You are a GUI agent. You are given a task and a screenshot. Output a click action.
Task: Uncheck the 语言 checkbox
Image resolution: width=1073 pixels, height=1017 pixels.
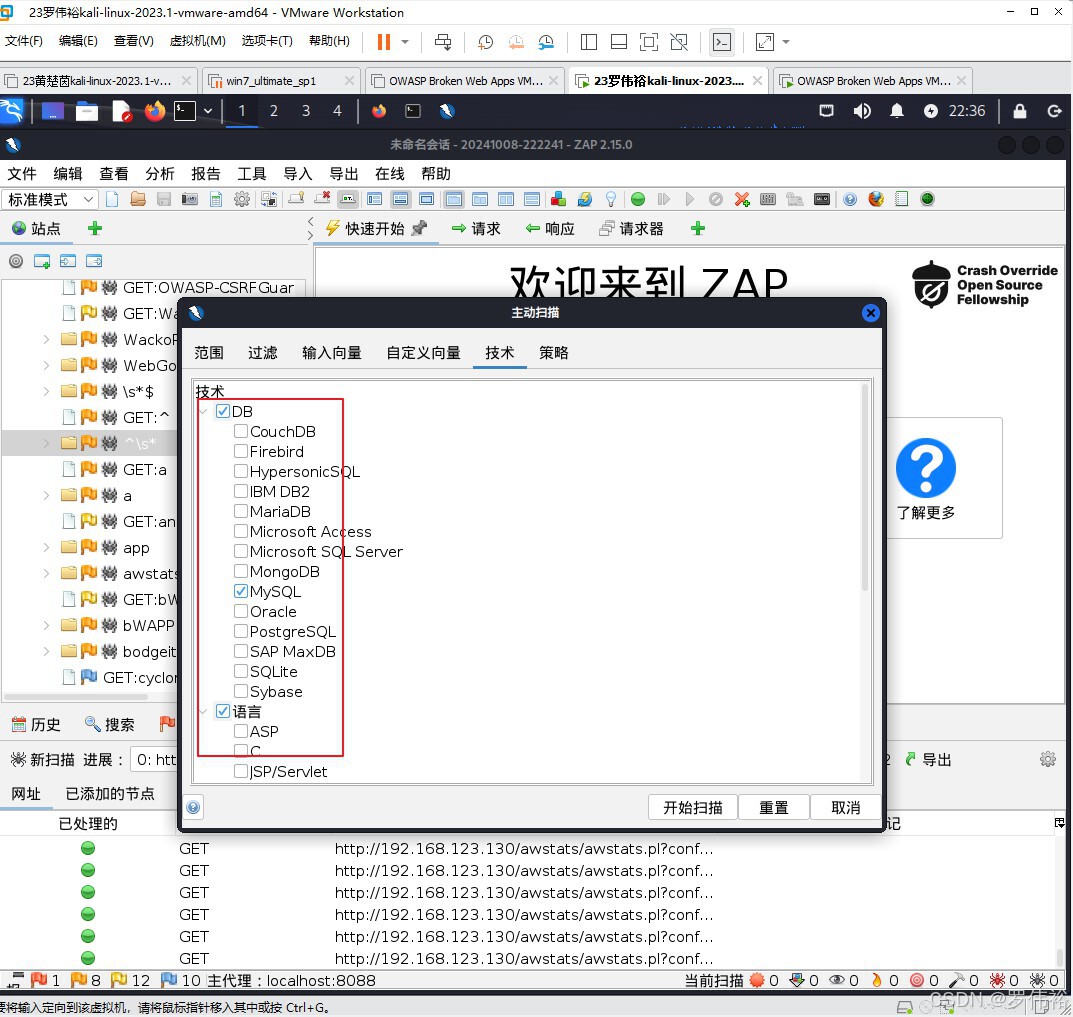pyautogui.click(x=222, y=711)
